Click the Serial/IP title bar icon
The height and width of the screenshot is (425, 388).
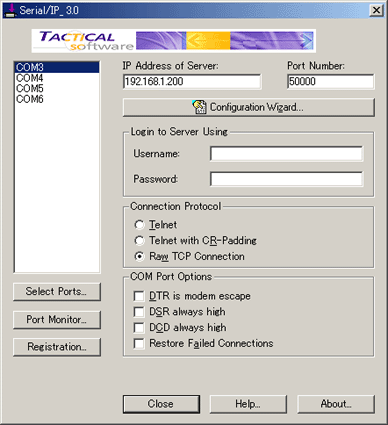[x=11, y=10]
